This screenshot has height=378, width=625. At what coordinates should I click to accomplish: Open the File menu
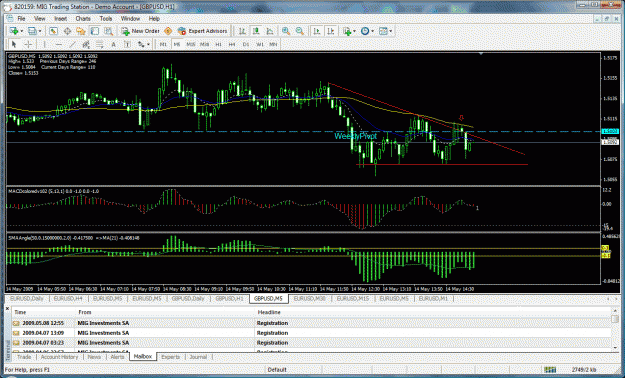click(21, 18)
